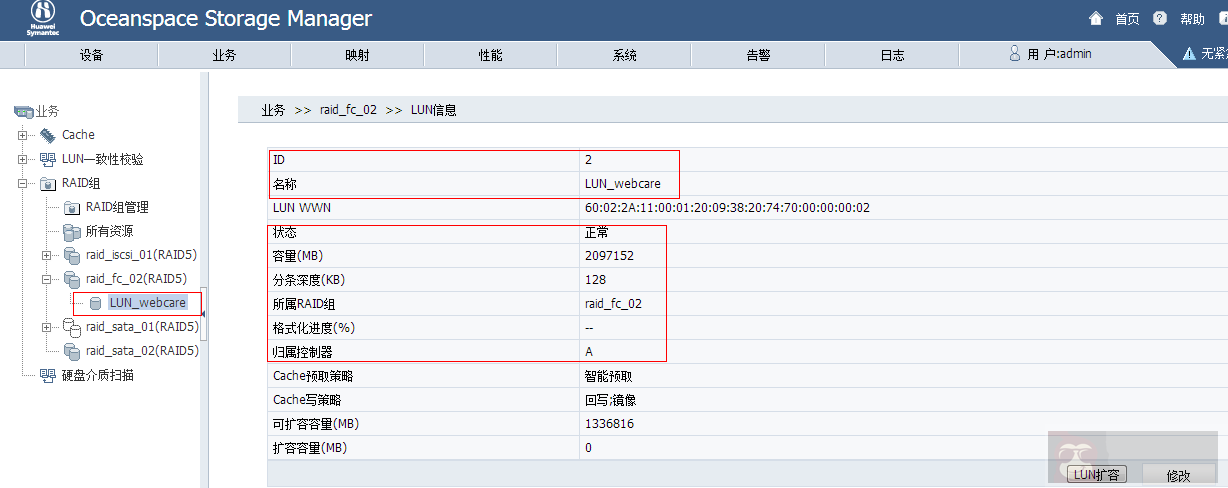Click the 用户:admin label

coord(1060,54)
